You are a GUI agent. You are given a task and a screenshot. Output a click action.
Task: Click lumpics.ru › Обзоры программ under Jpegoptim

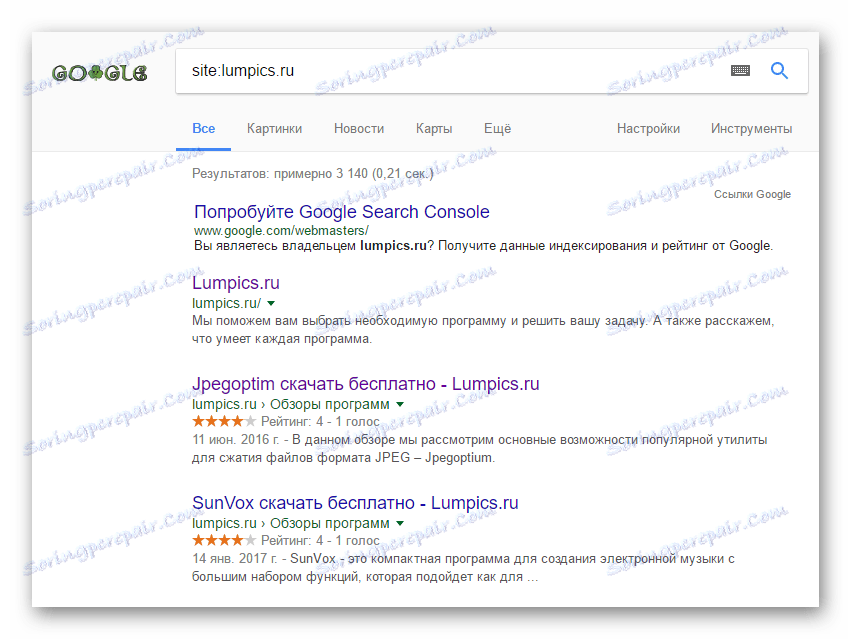coord(290,404)
